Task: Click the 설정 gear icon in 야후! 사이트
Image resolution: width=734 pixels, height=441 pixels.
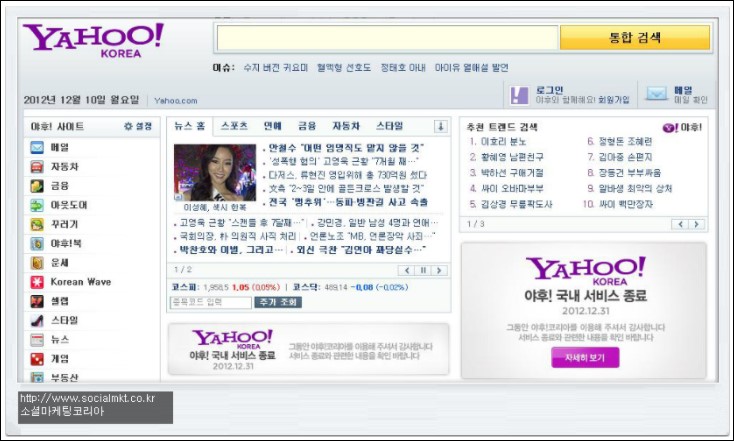Action: click(128, 126)
